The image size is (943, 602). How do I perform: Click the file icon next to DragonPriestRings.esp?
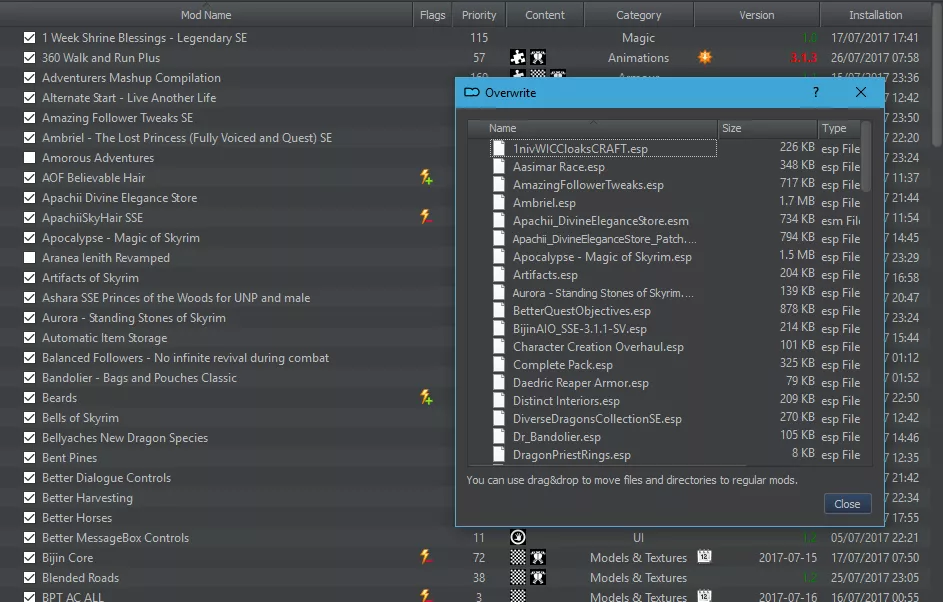tap(499, 455)
